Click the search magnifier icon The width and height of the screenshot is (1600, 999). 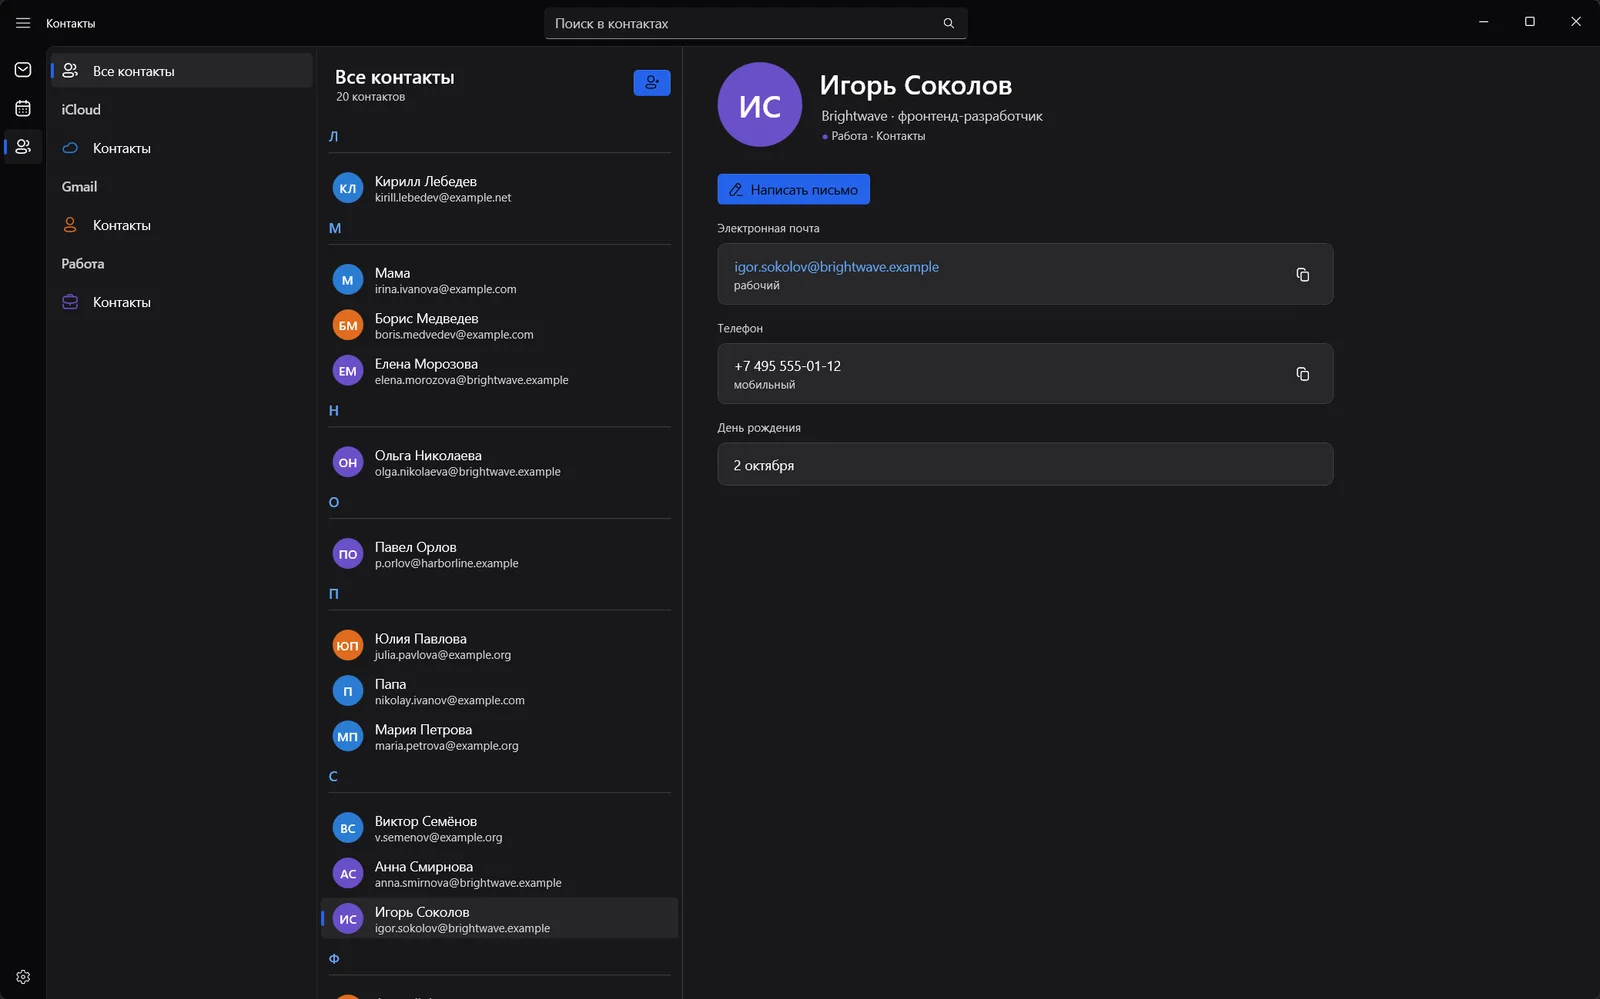click(948, 23)
